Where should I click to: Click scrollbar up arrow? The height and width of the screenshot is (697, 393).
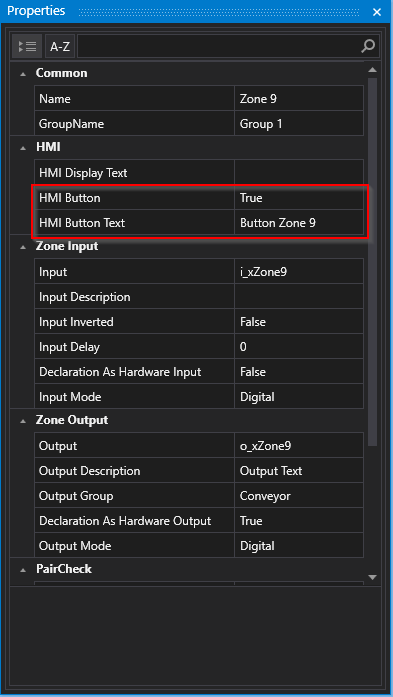tap(373, 70)
